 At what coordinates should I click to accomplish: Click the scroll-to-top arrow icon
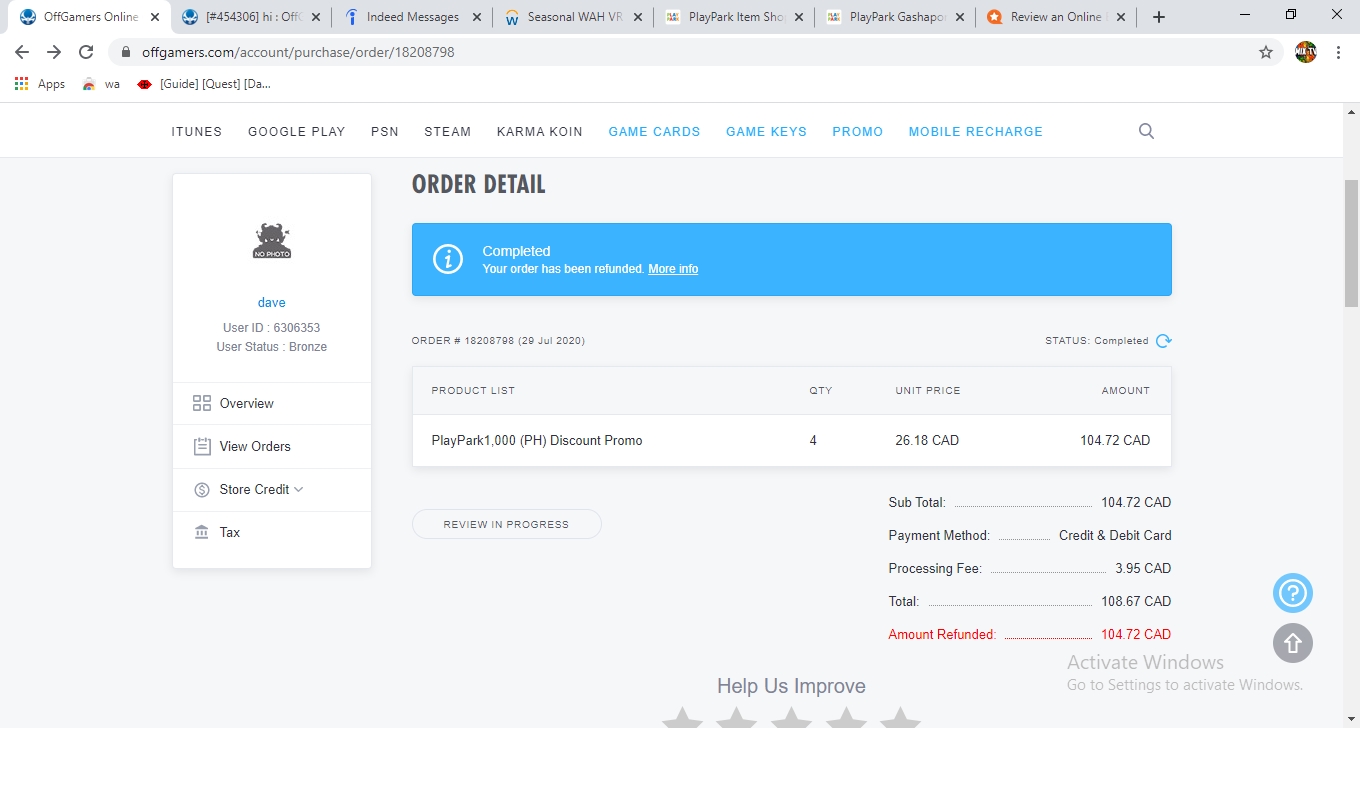click(x=1292, y=643)
